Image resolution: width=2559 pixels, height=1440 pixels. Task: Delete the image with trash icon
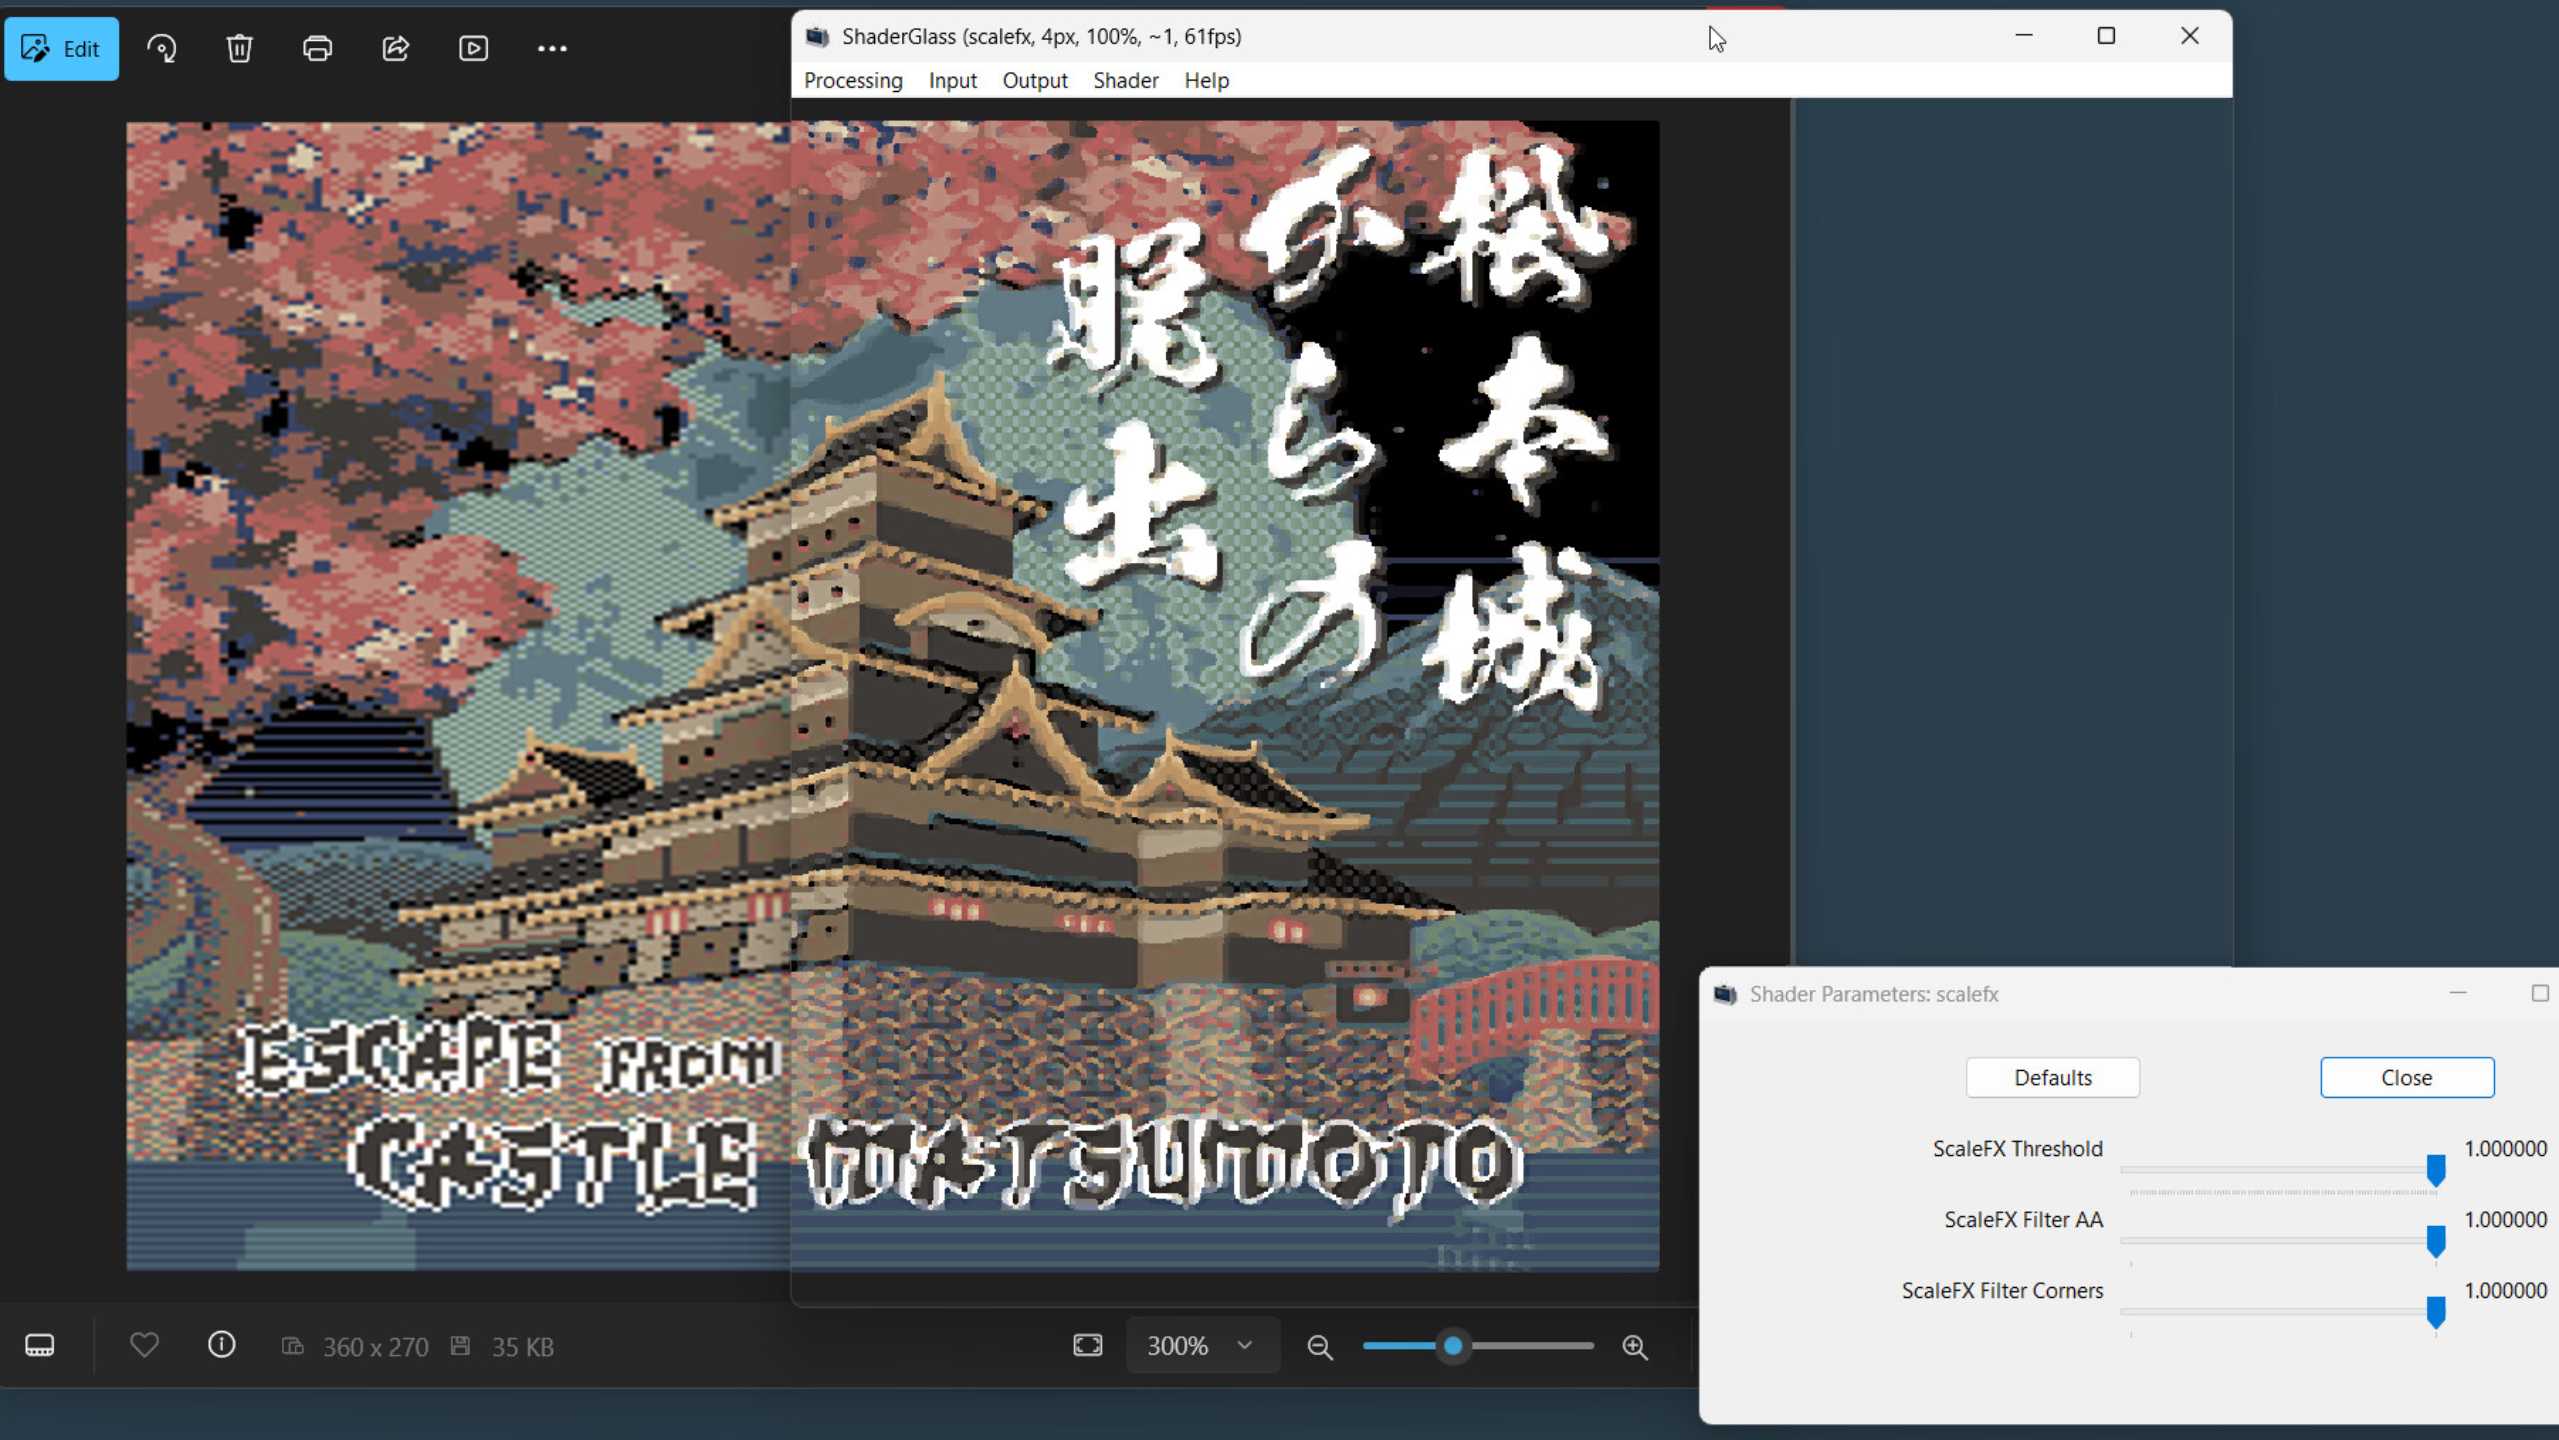239,48
